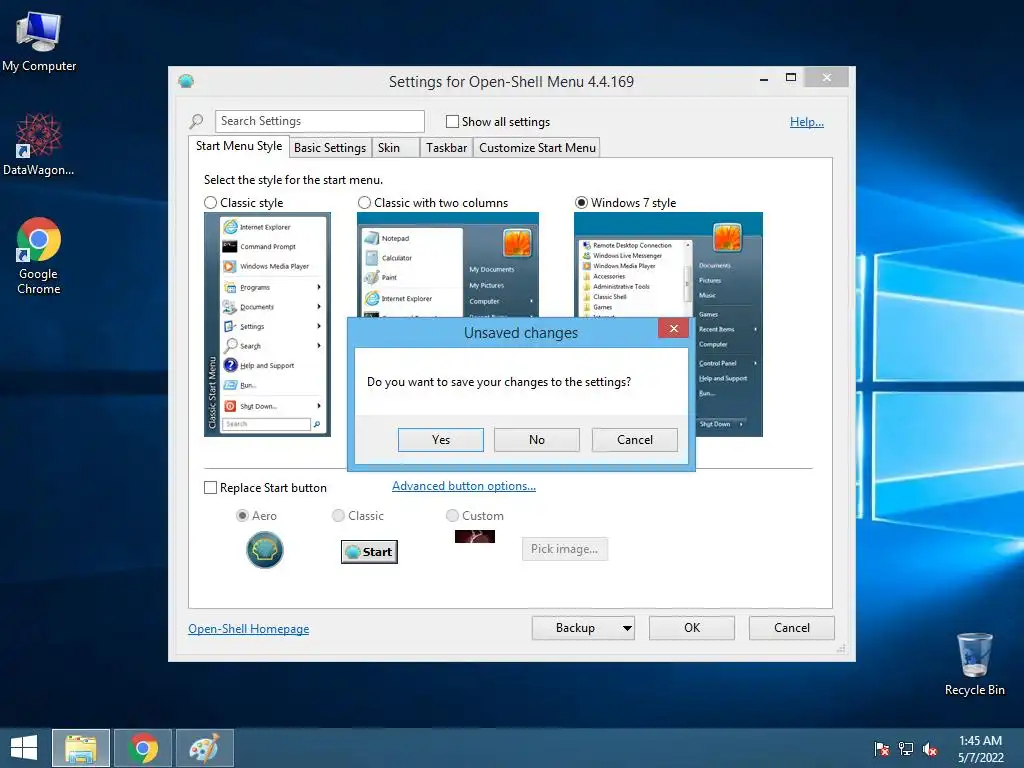Open Chrome from the taskbar
Image resolution: width=1024 pixels, height=768 pixels.
tap(143, 748)
